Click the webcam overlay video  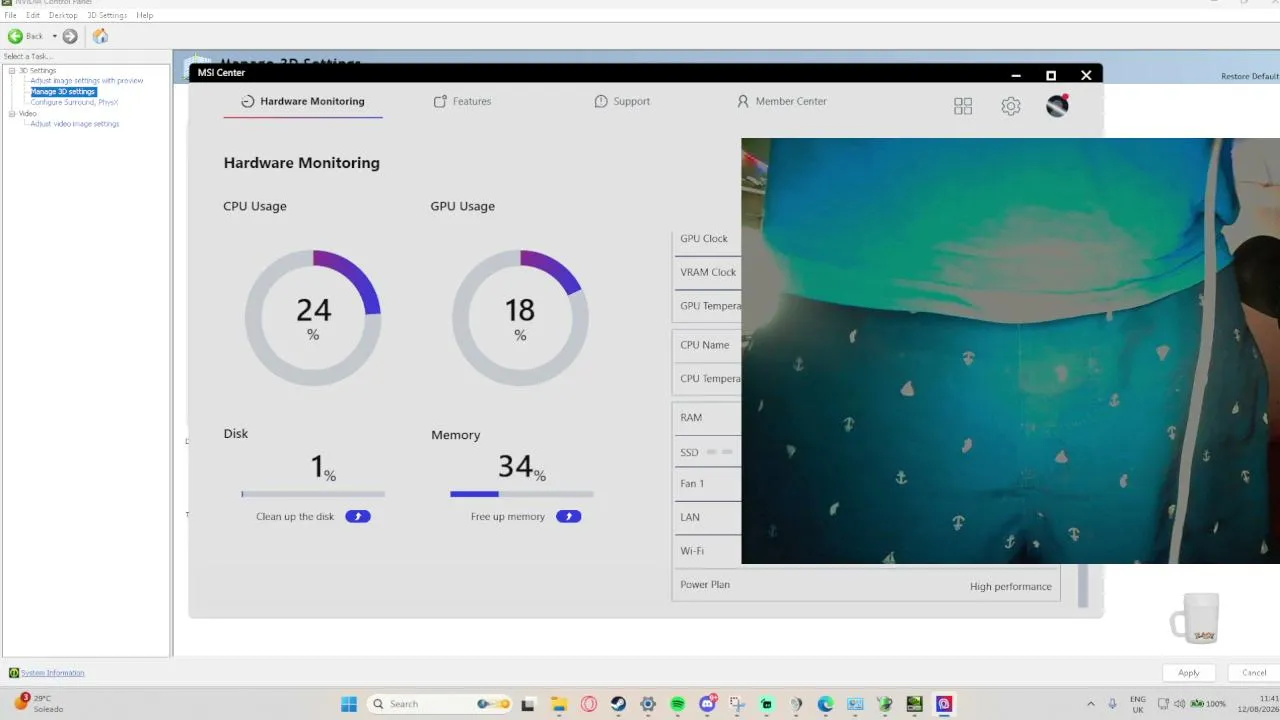1010,351
